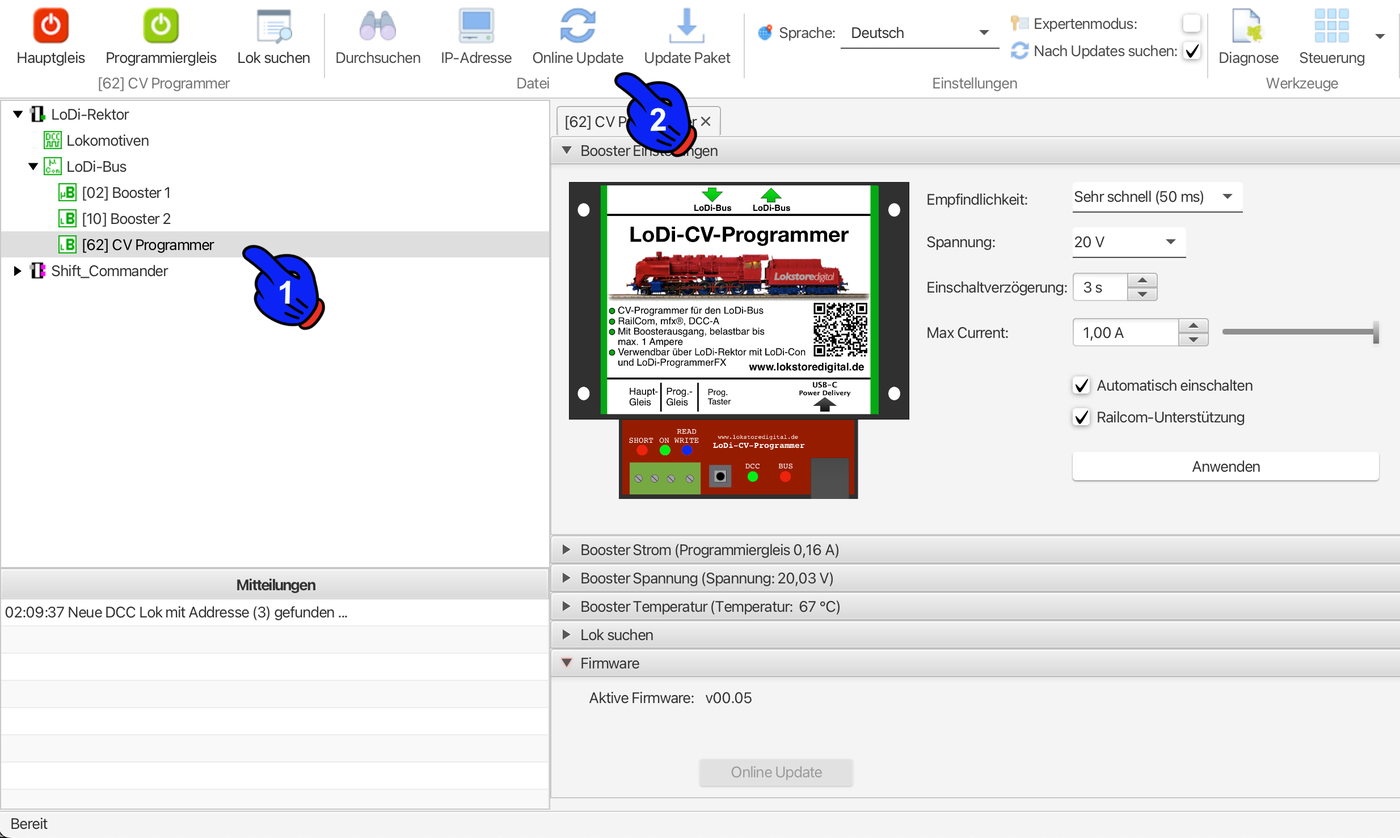The image size is (1400, 838).
Task: Click the disabled Online Update button under Firmware
Action: pyautogui.click(x=776, y=772)
